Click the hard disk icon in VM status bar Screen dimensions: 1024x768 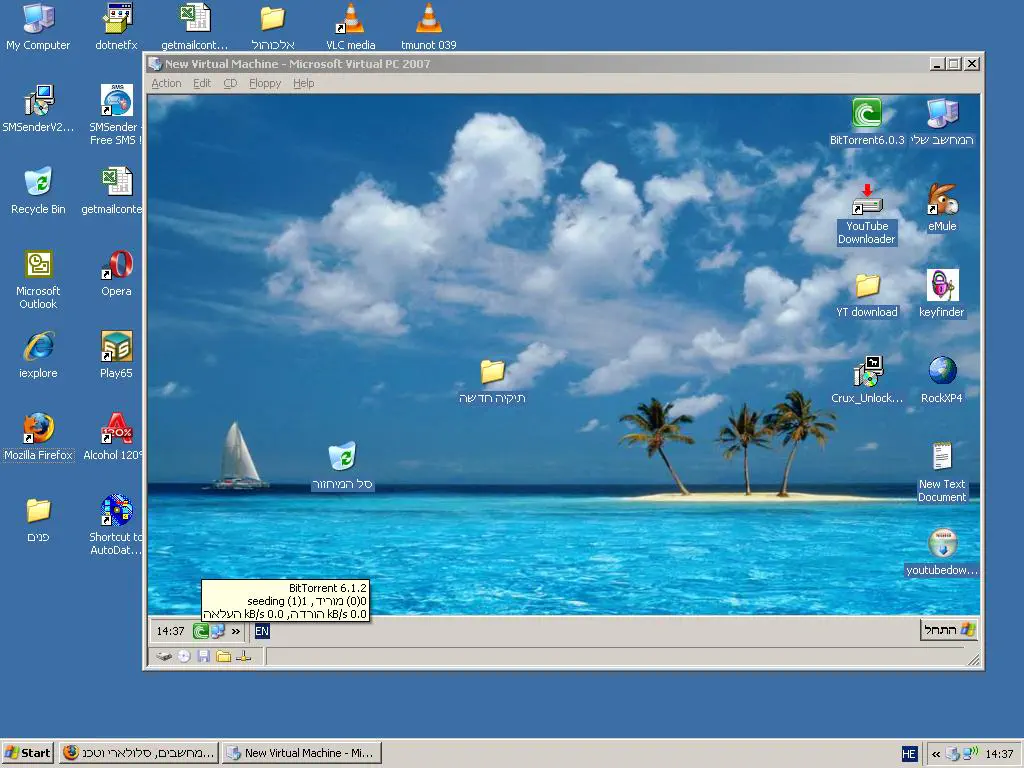click(x=164, y=657)
